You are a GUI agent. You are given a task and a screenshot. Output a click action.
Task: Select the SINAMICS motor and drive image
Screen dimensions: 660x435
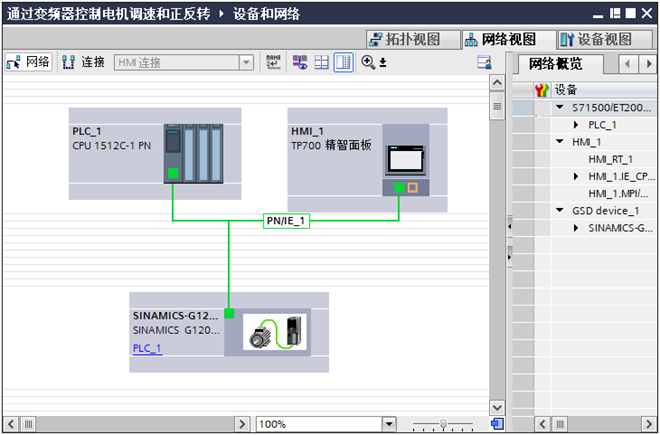[x=275, y=332]
